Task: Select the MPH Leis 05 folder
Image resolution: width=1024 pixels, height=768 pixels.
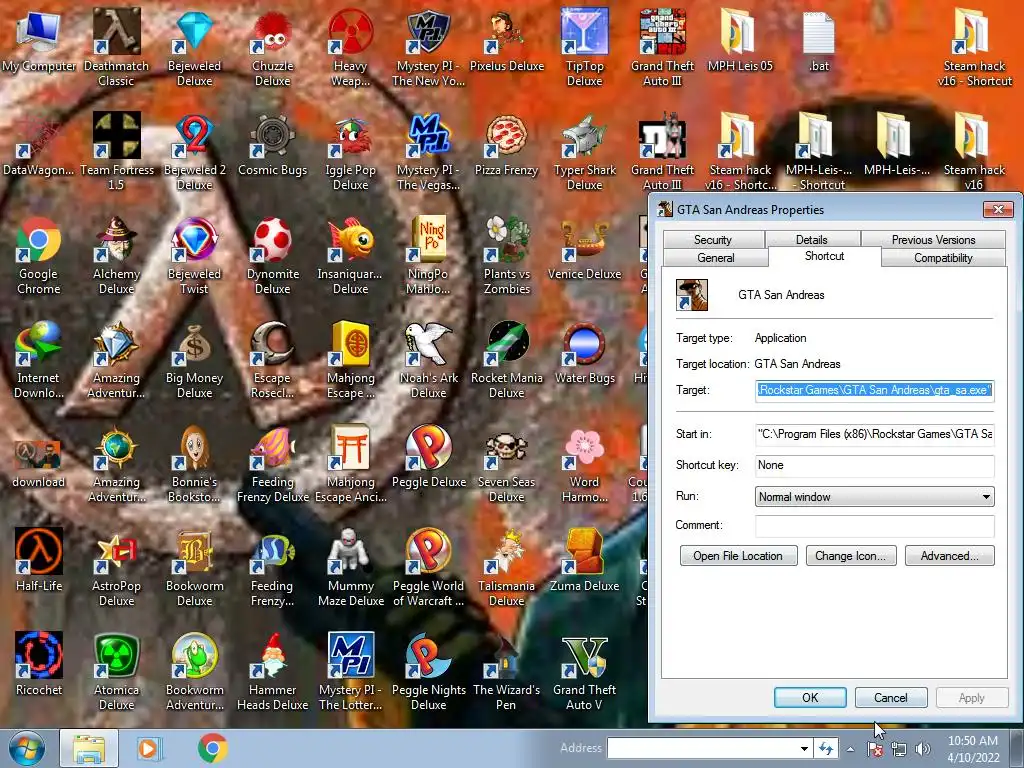Action: tap(740, 31)
